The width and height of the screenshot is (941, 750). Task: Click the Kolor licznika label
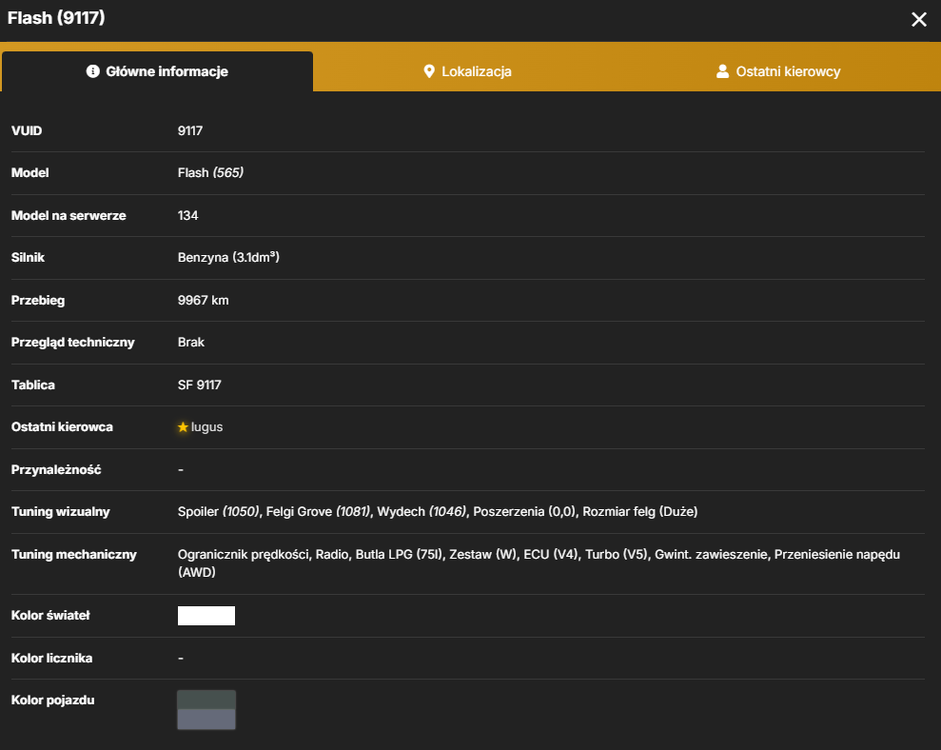(x=52, y=658)
